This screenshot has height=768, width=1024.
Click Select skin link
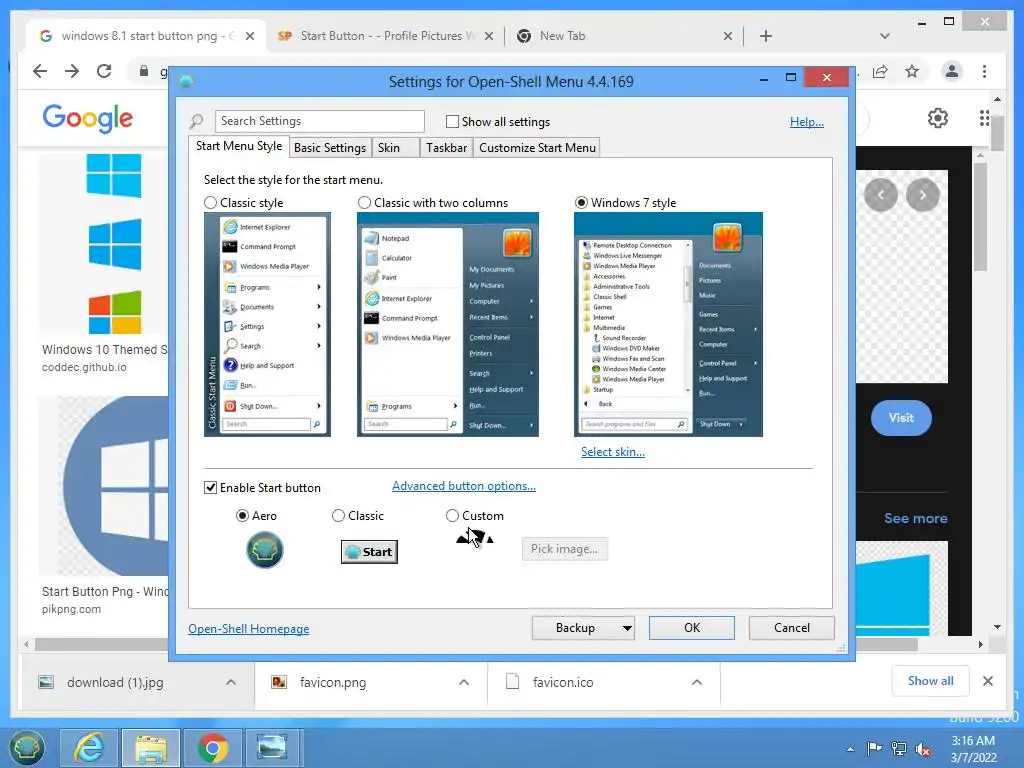click(613, 452)
